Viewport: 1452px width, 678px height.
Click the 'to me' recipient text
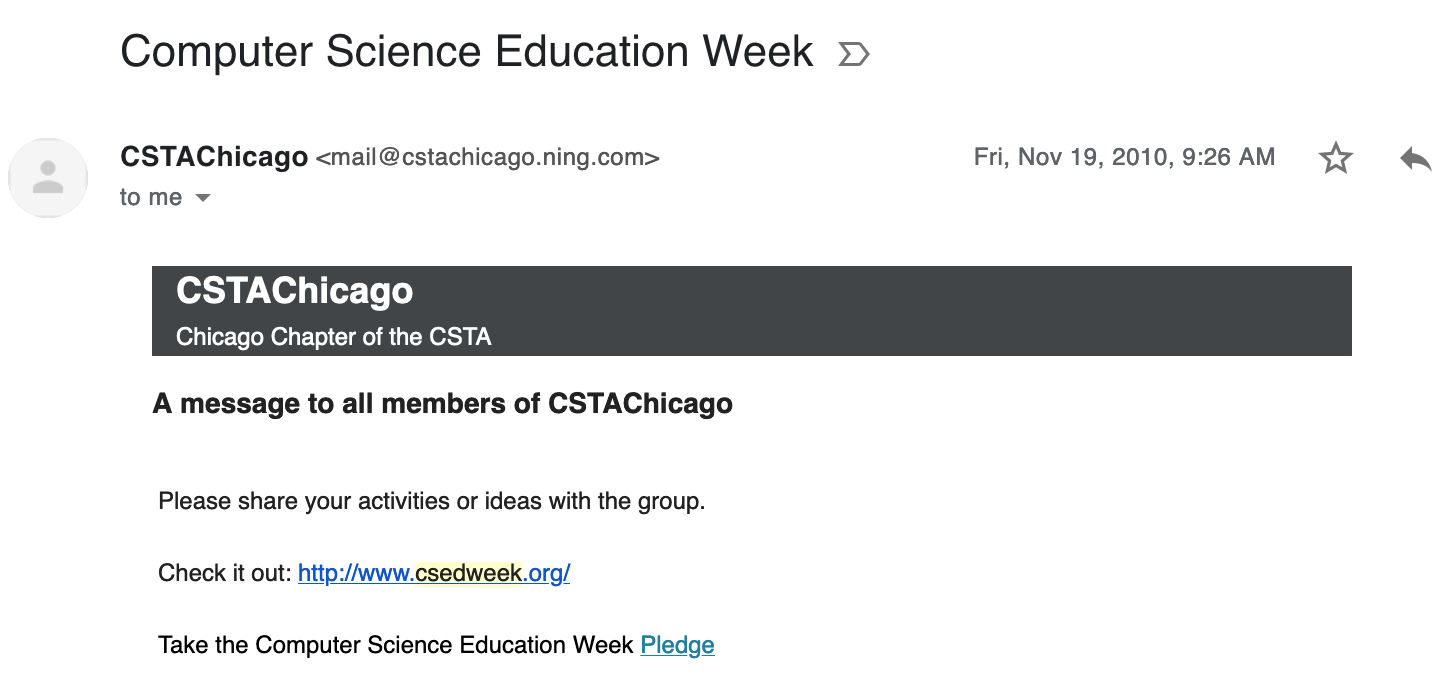coord(151,198)
